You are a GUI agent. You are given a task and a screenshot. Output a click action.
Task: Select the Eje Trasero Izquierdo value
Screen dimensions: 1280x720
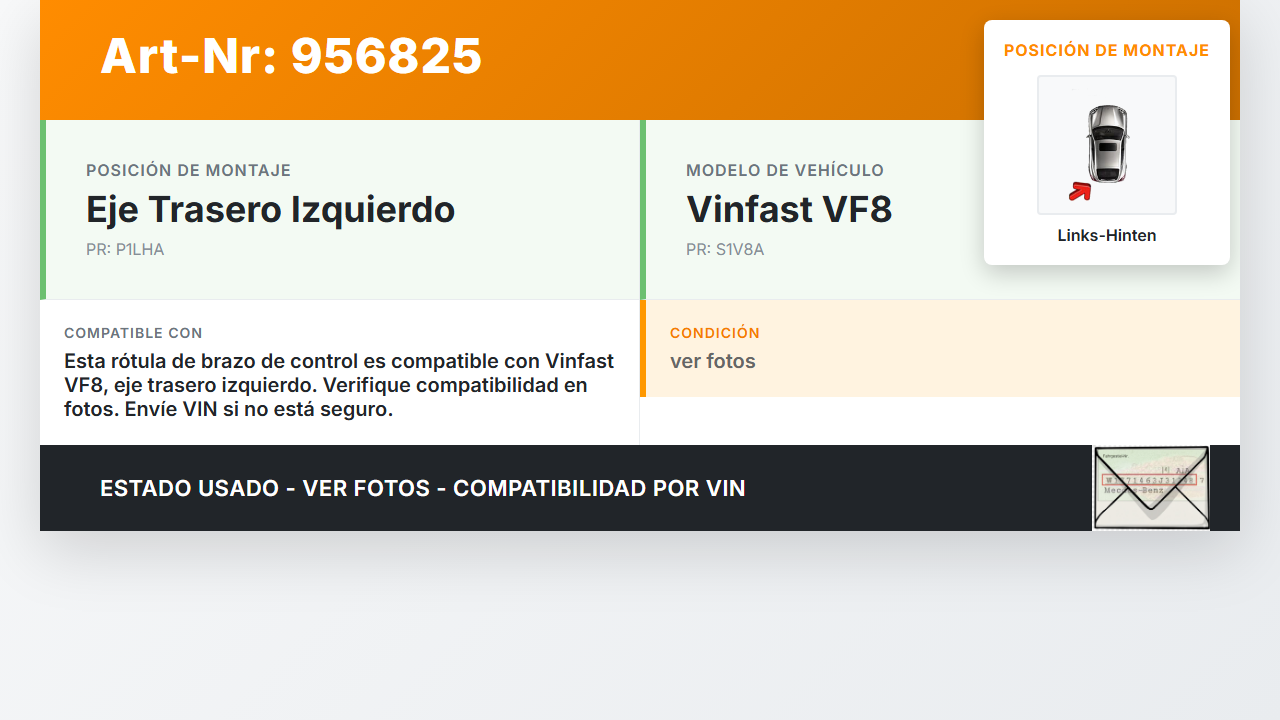coord(270,210)
